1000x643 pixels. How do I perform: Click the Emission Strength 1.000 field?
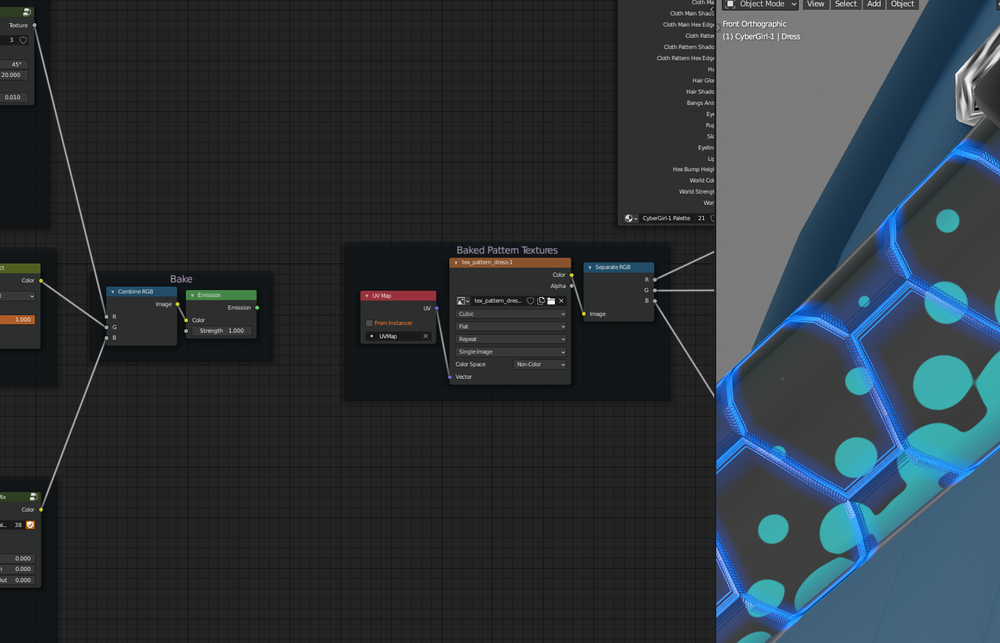click(221, 331)
